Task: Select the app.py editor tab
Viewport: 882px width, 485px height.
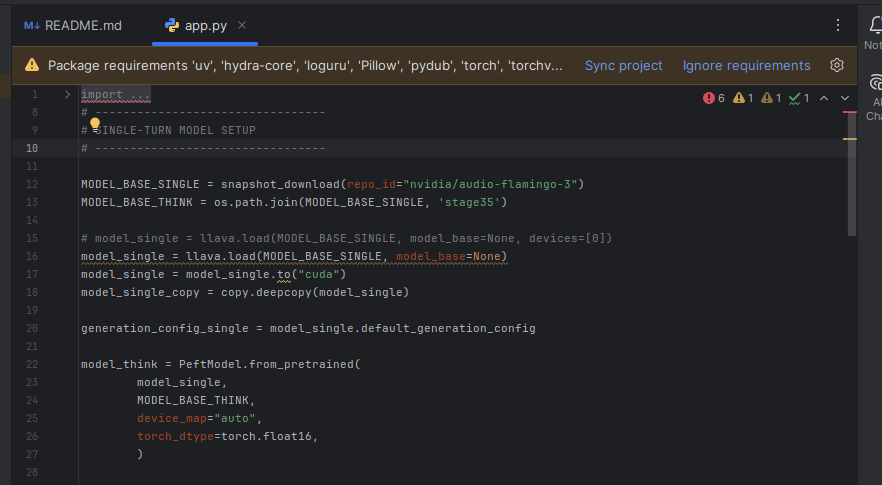Action: pyautogui.click(x=207, y=25)
